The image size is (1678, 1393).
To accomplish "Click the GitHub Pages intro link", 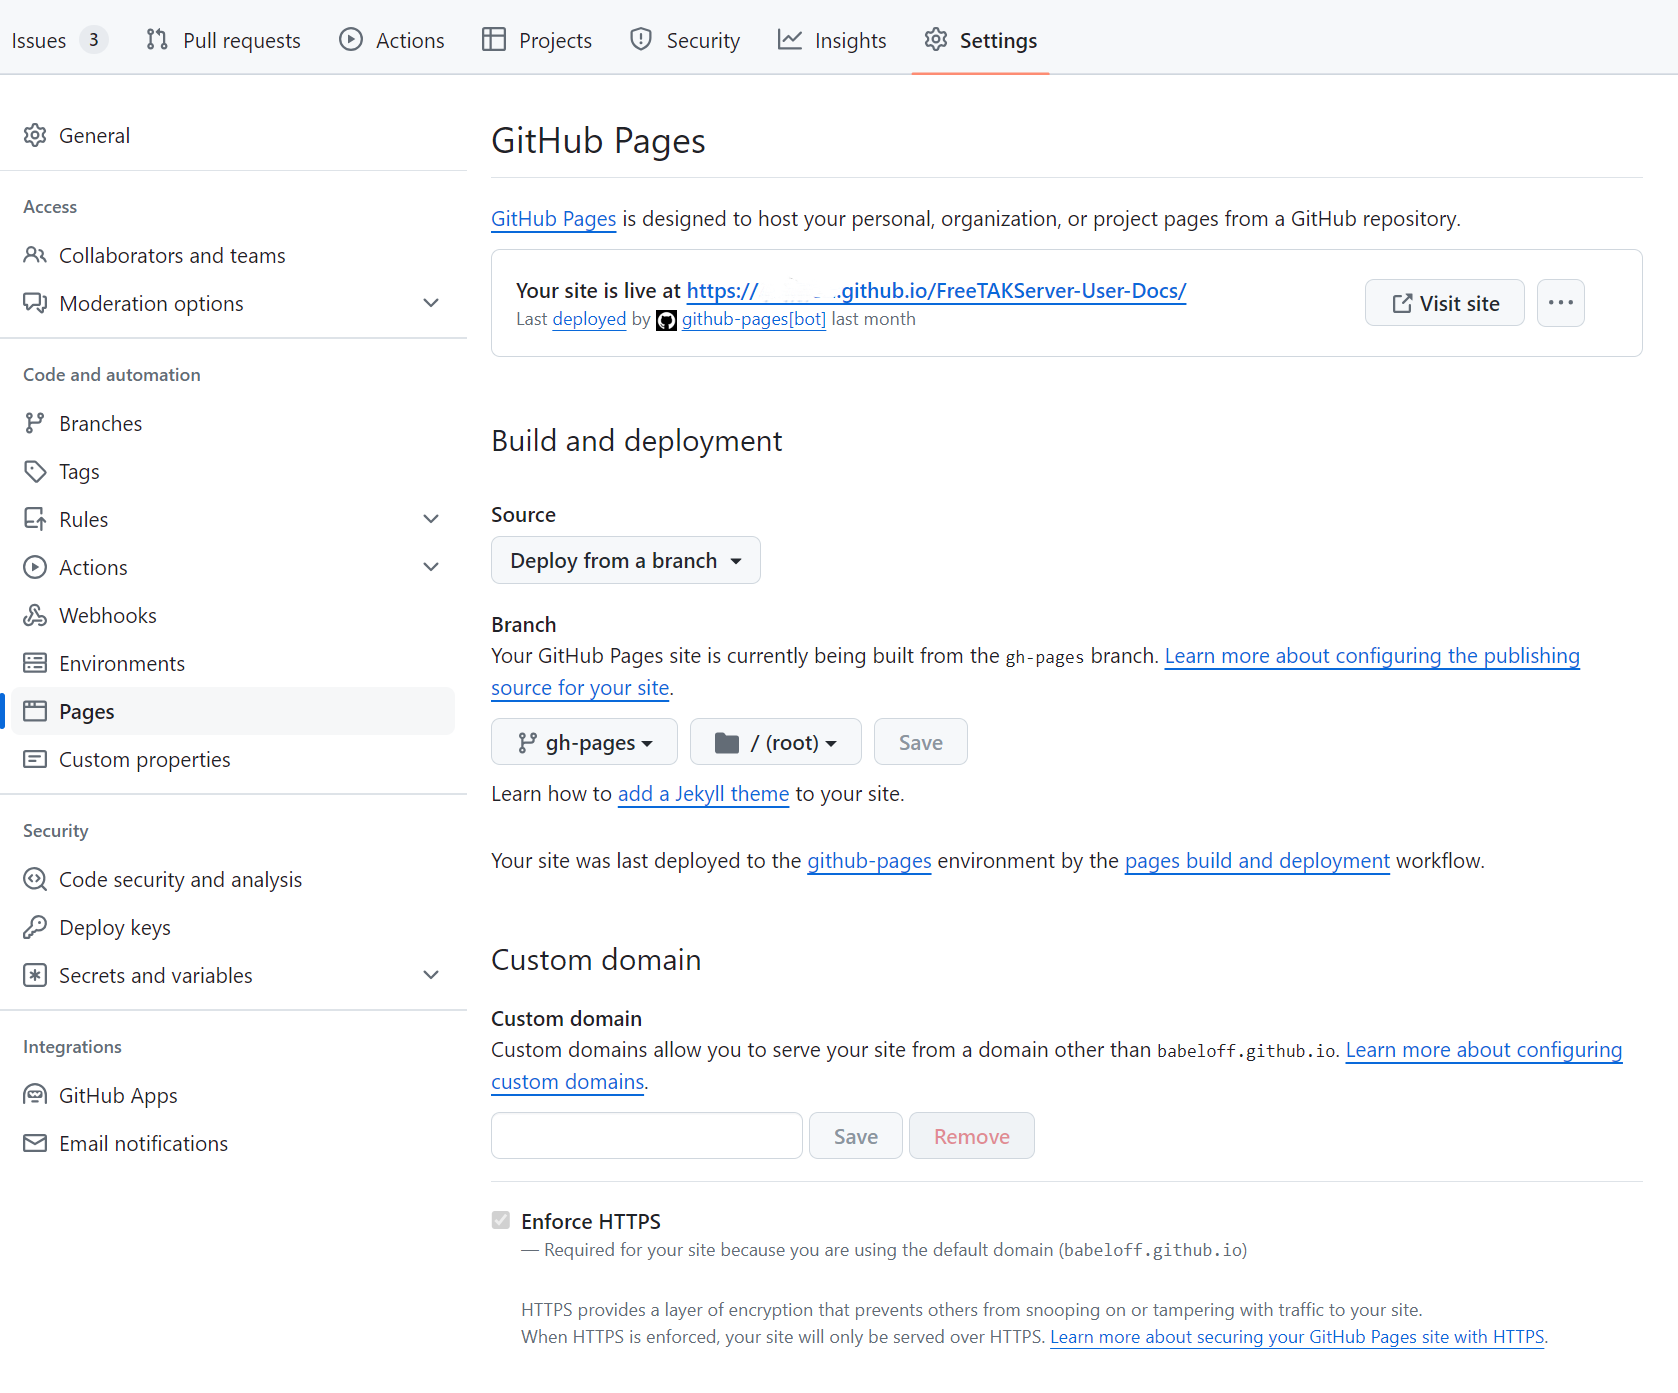I will [x=554, y=219].
